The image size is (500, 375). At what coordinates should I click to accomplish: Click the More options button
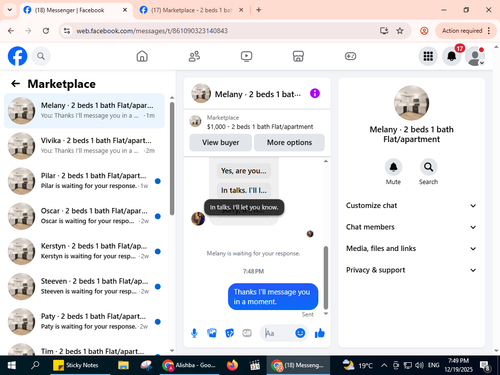coord(289,142)
